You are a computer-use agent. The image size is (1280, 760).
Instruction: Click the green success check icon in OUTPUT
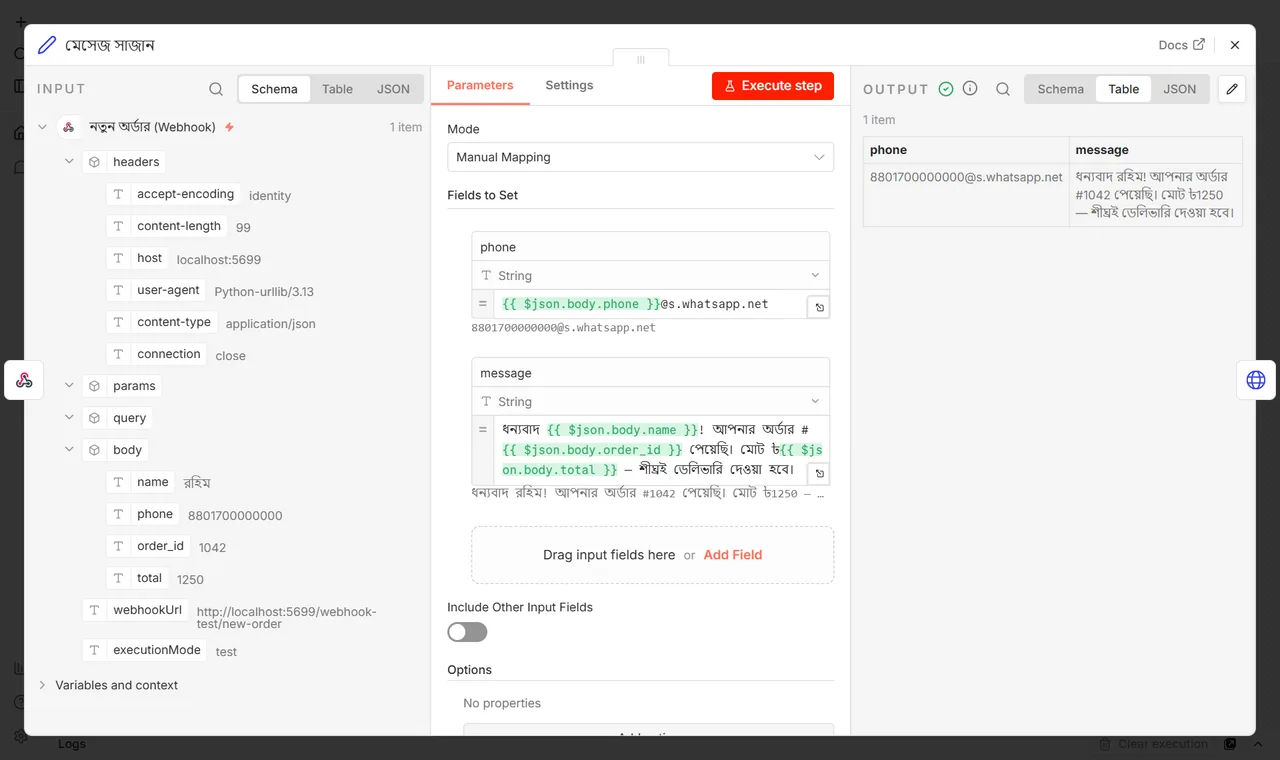click(946, 89)
